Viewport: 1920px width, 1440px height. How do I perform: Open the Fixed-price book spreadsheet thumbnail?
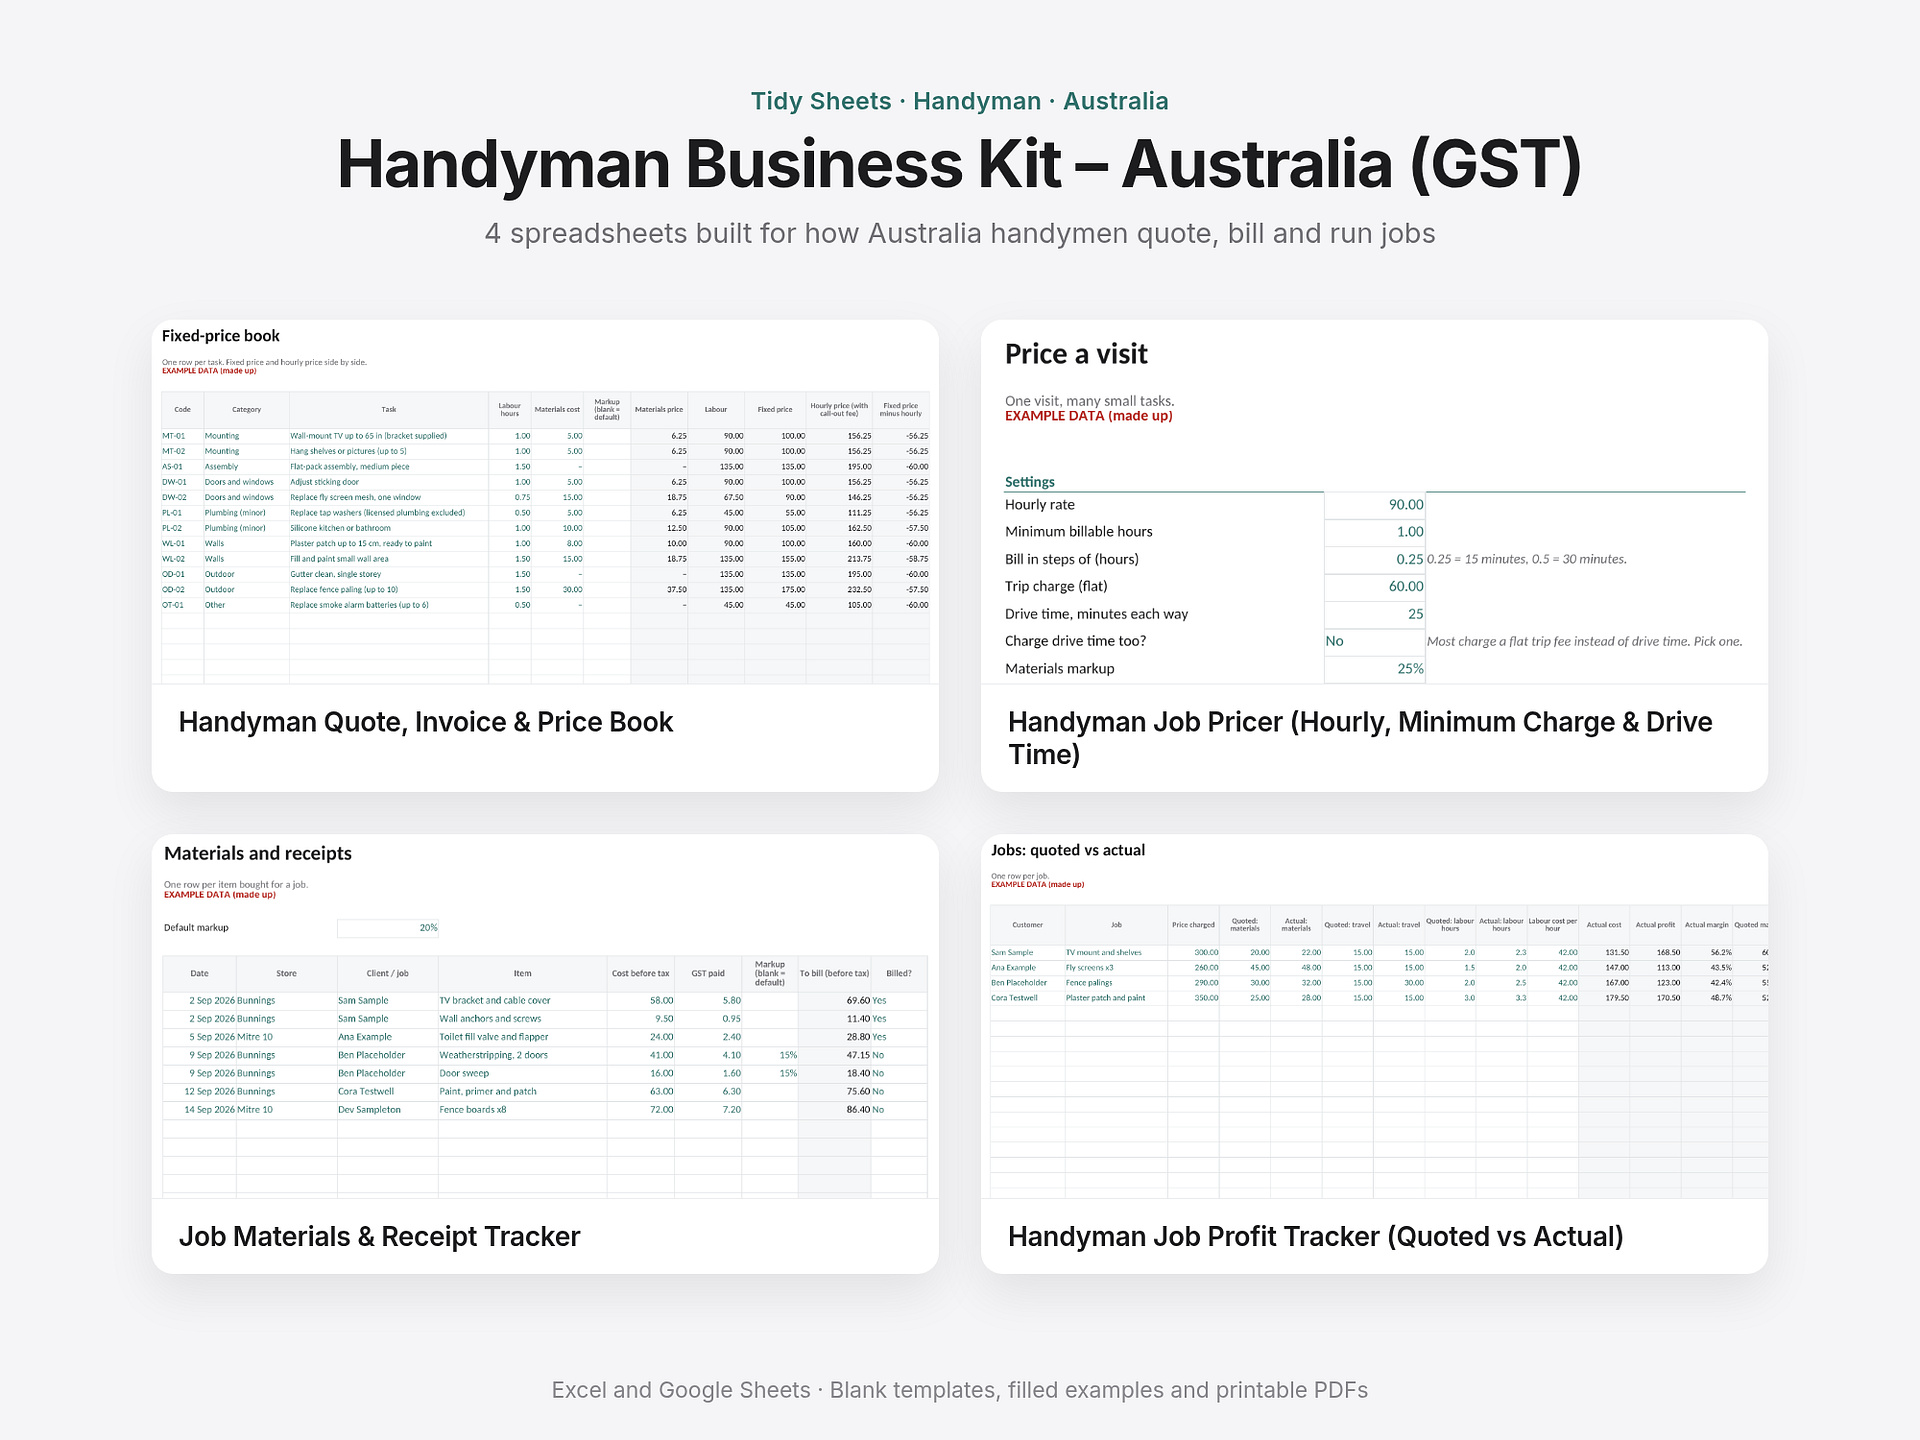pyautogui.click(x=545, y=502)
